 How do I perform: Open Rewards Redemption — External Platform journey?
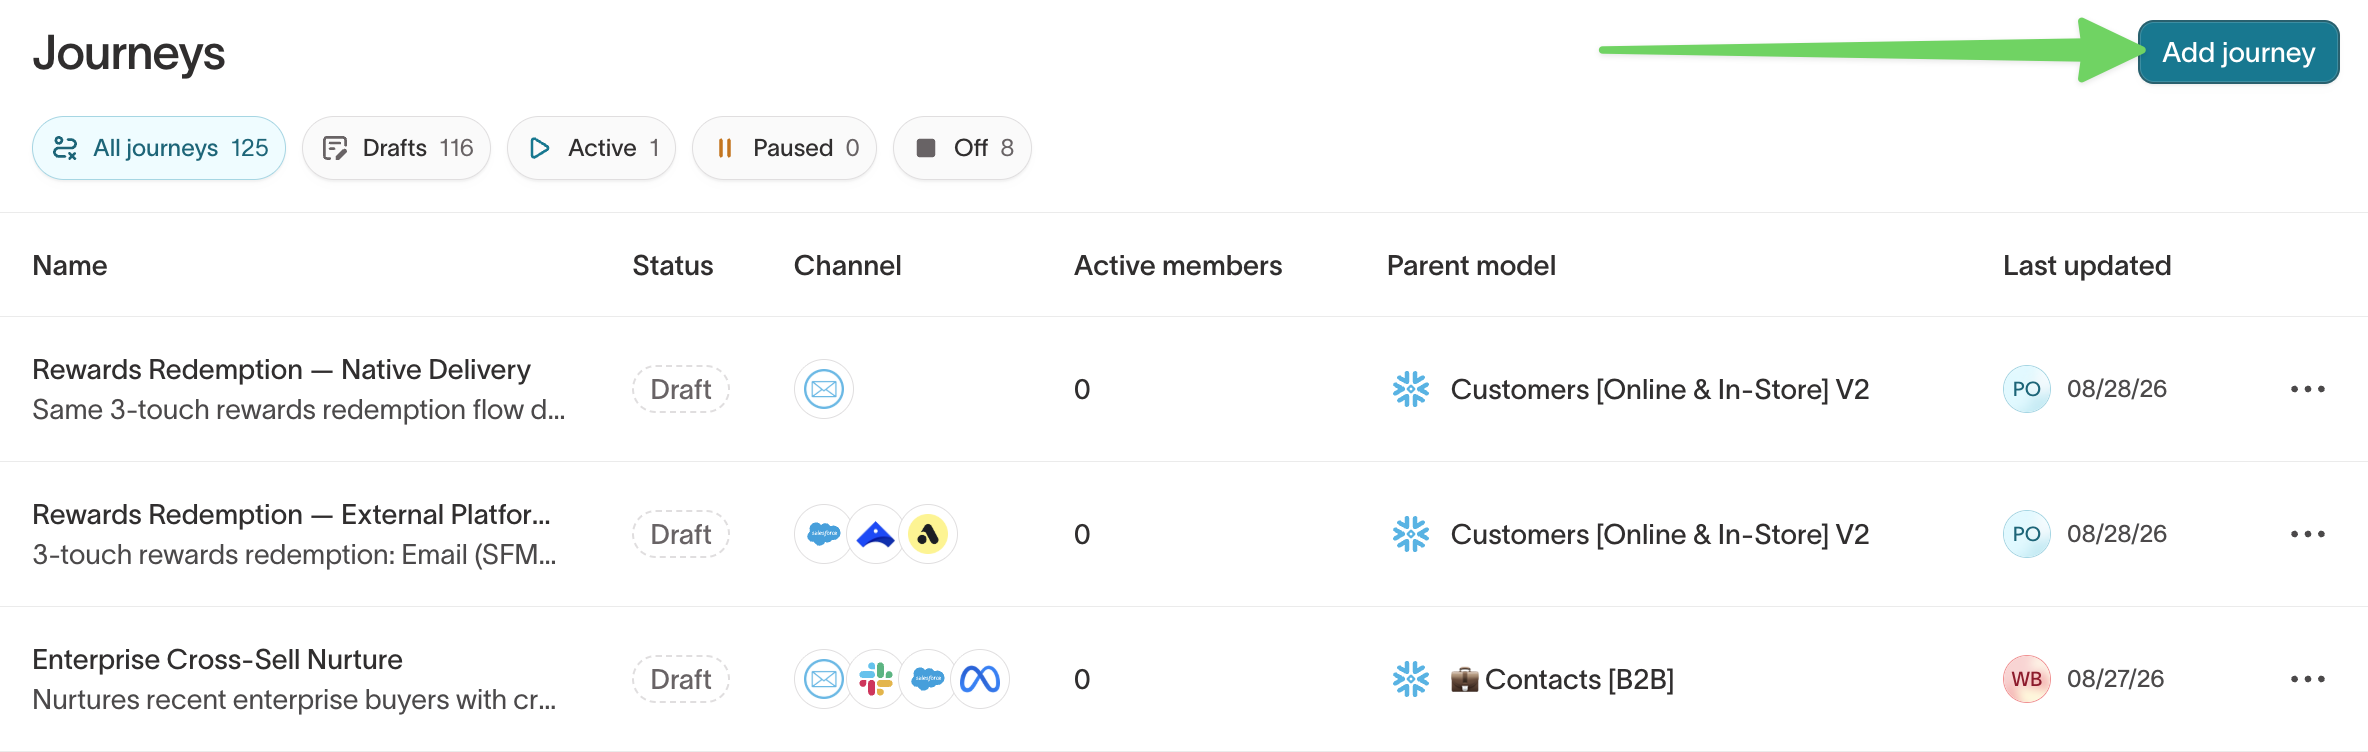(x=291, y=515)
